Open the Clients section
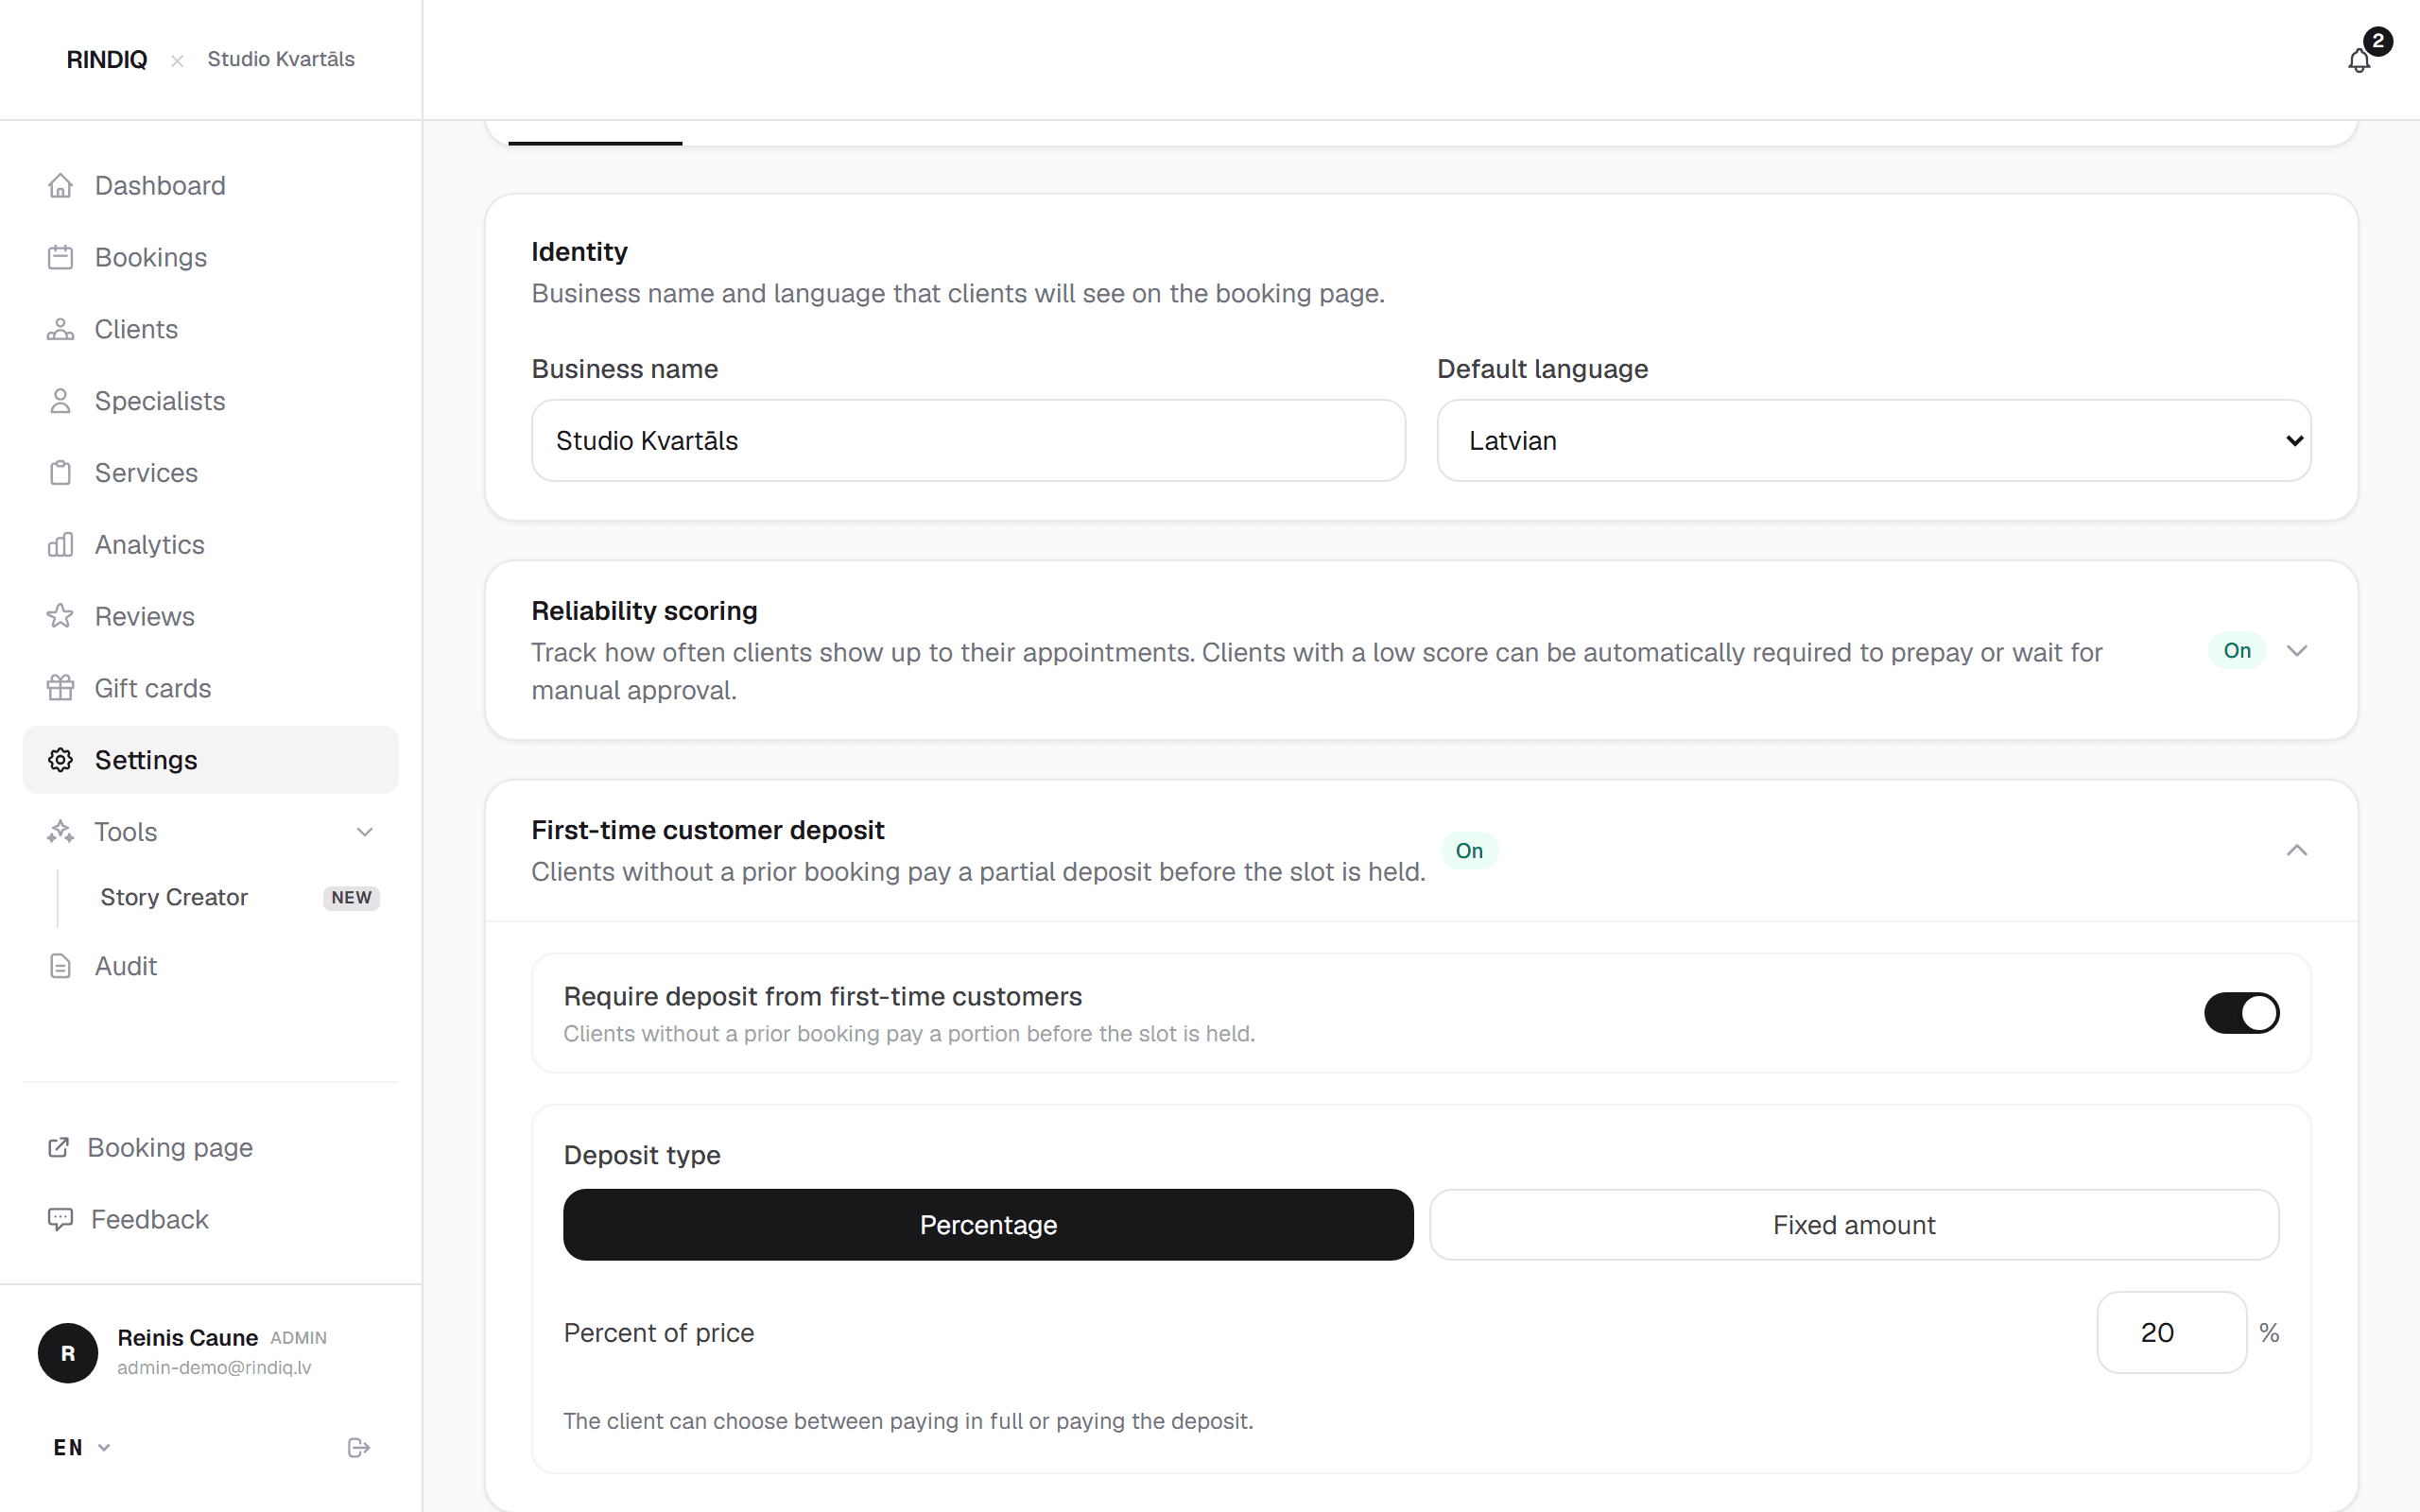Viewport: 2420px width, 1512px height. [210, 329]
